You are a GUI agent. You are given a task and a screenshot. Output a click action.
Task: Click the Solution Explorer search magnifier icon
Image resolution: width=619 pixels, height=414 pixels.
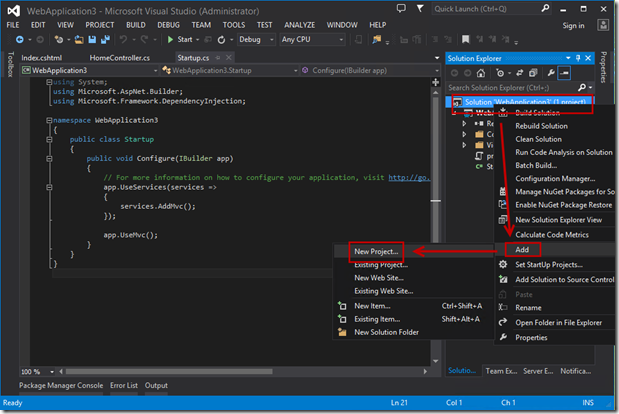point(582,88)
